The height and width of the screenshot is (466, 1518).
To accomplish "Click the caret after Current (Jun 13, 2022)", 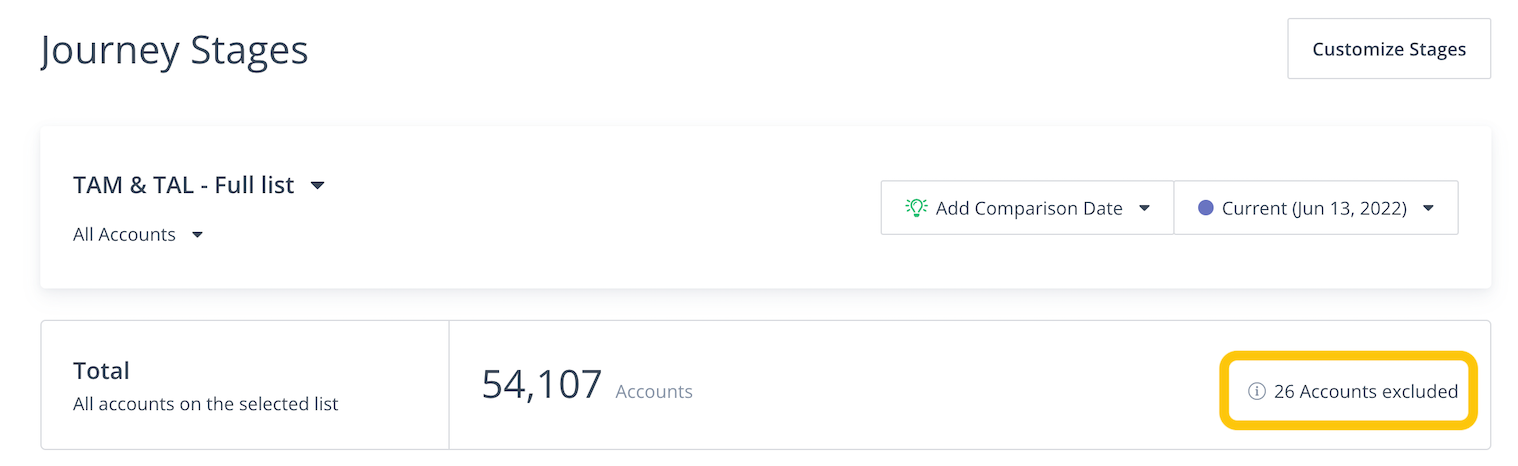I will coord(1428,208).
